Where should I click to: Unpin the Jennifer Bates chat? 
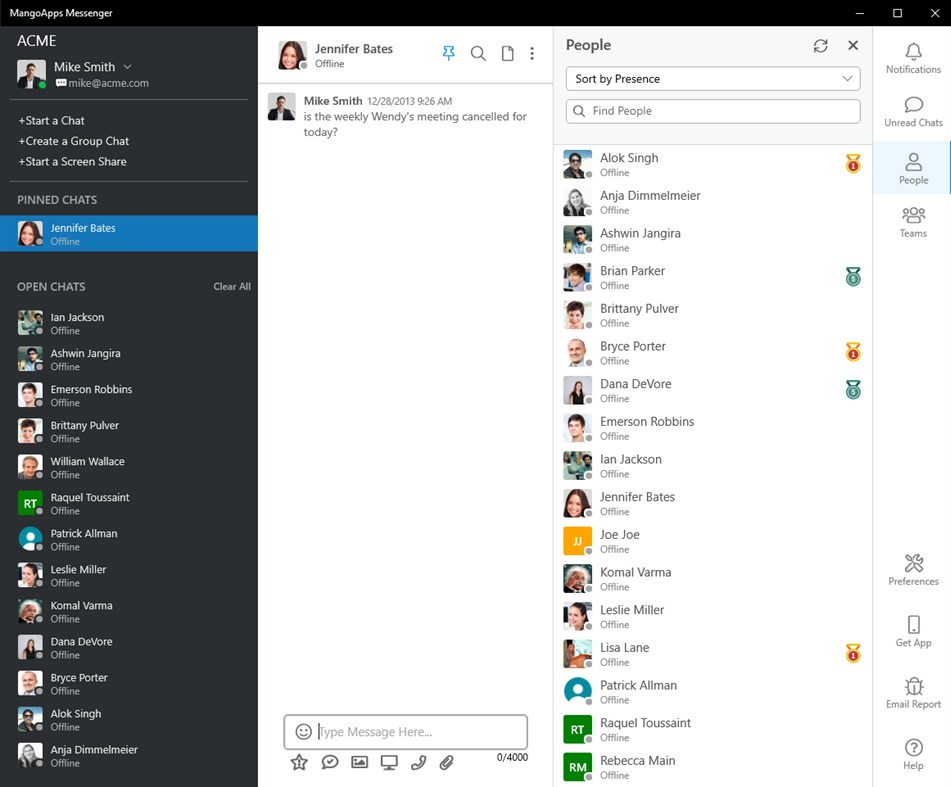coord(448,53)
